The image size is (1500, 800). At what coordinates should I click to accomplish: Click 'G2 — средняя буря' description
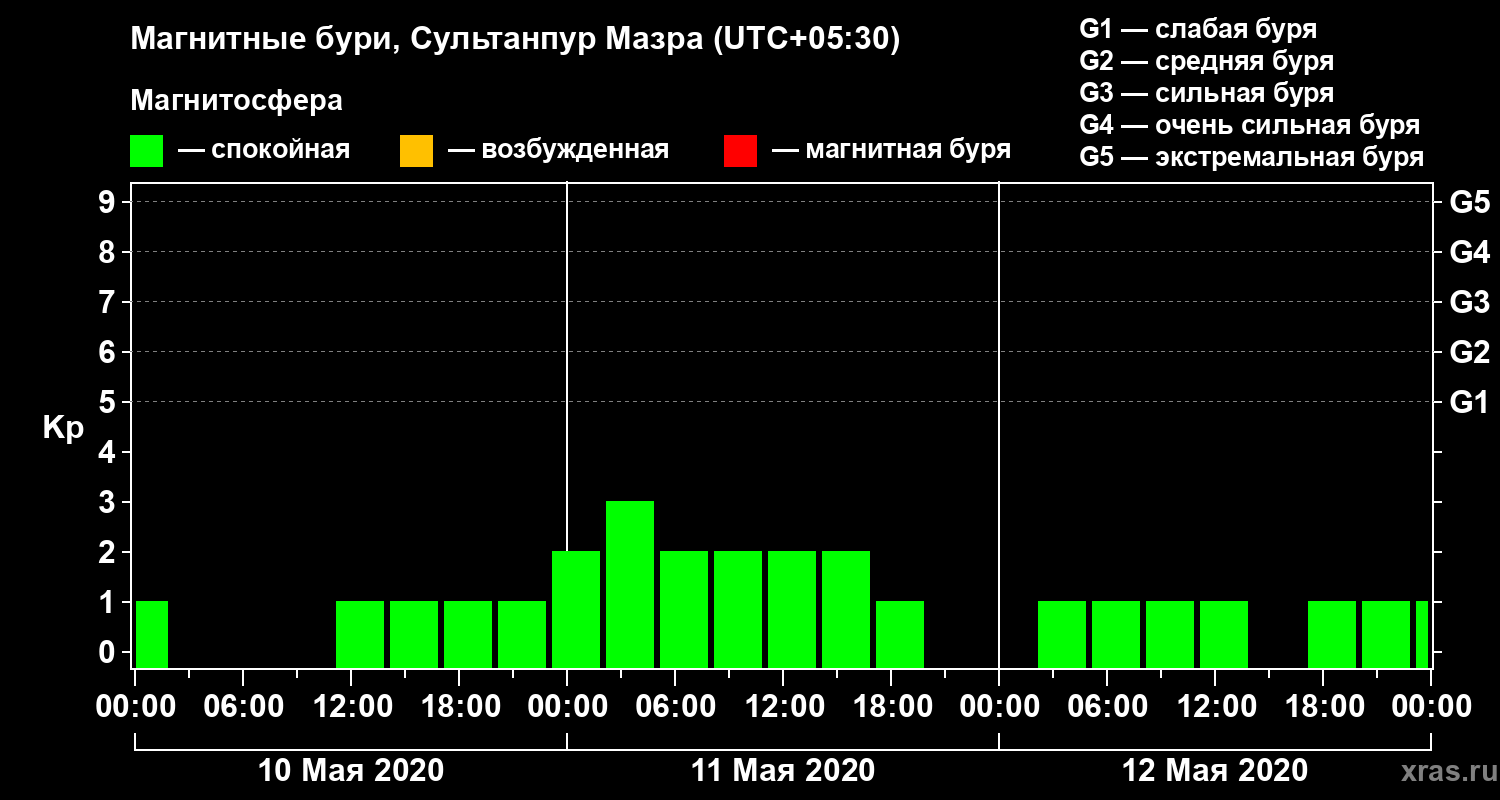[1207, 61]
